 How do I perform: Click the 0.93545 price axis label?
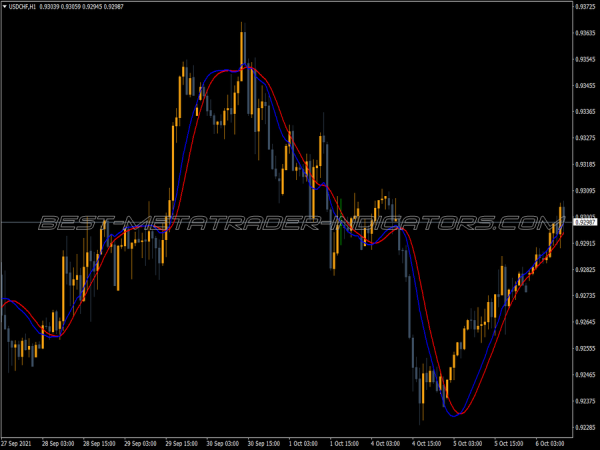(585, 59)
